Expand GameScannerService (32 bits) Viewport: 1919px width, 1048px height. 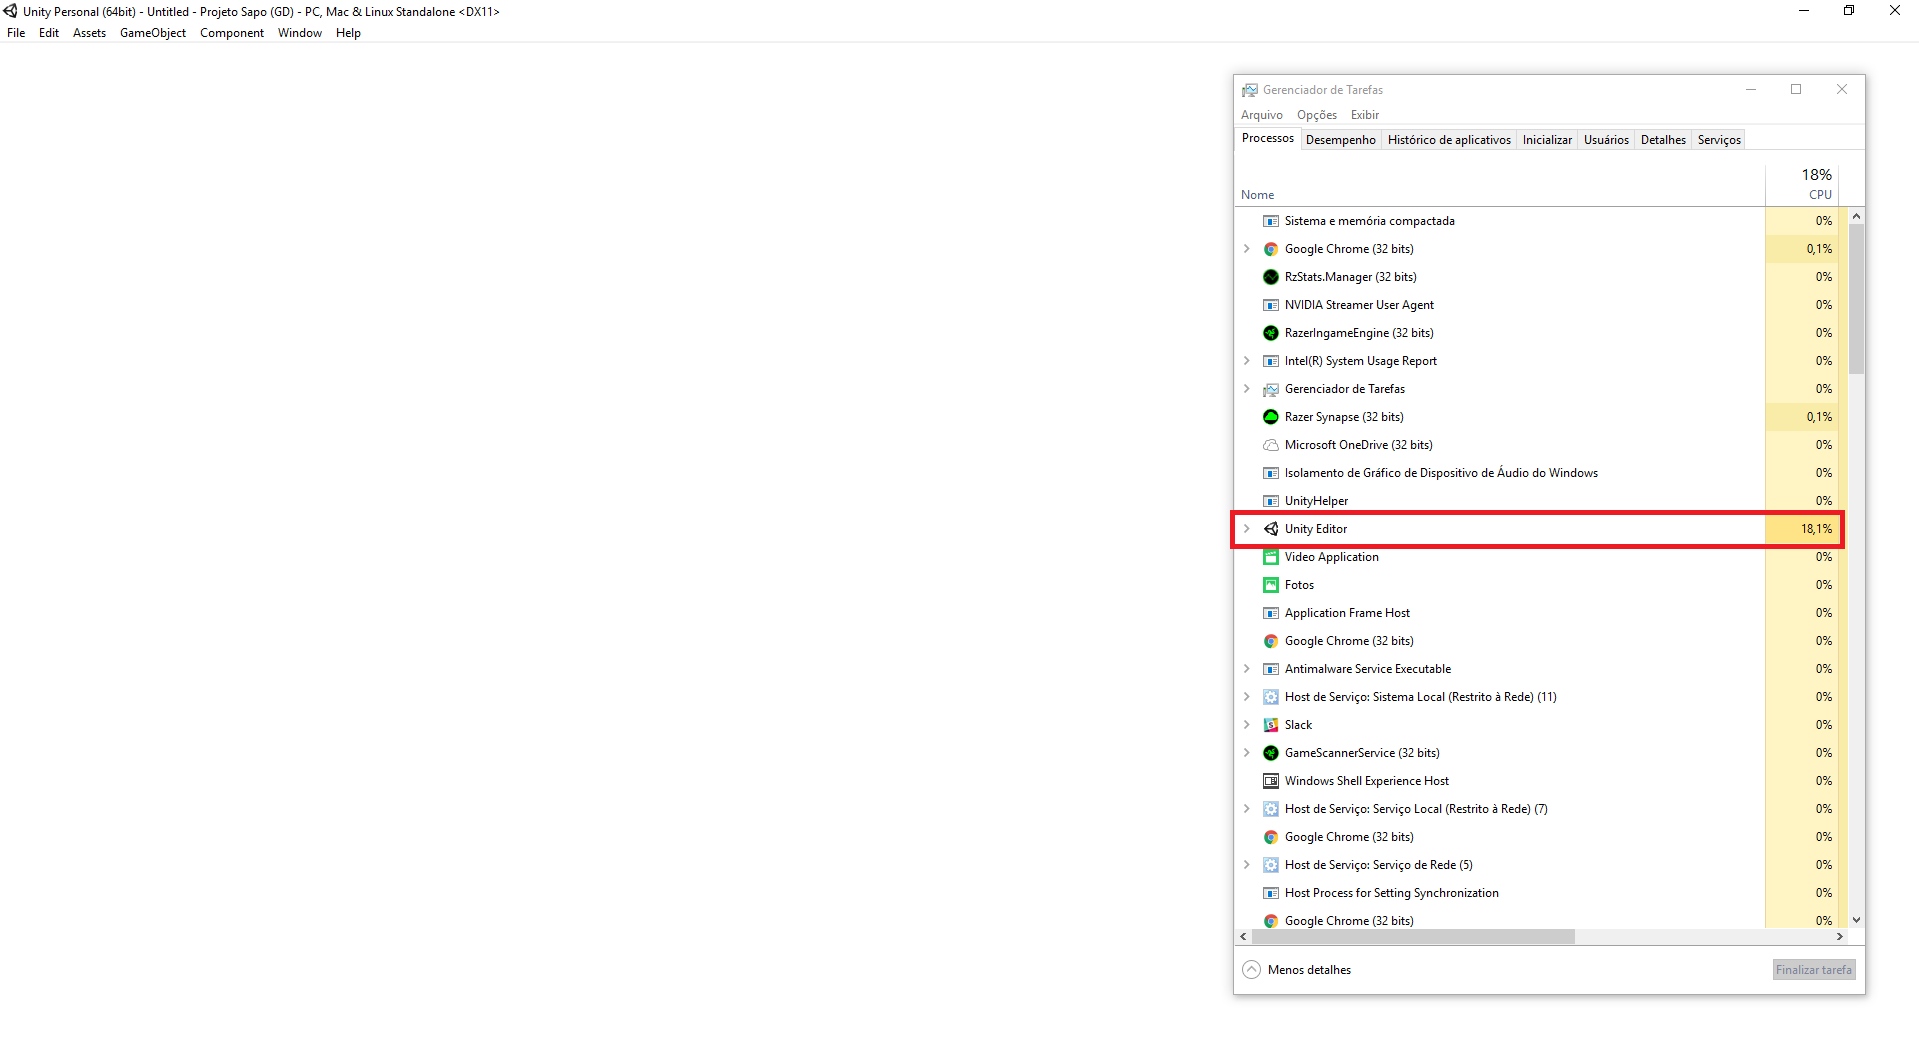[1247, 753]
